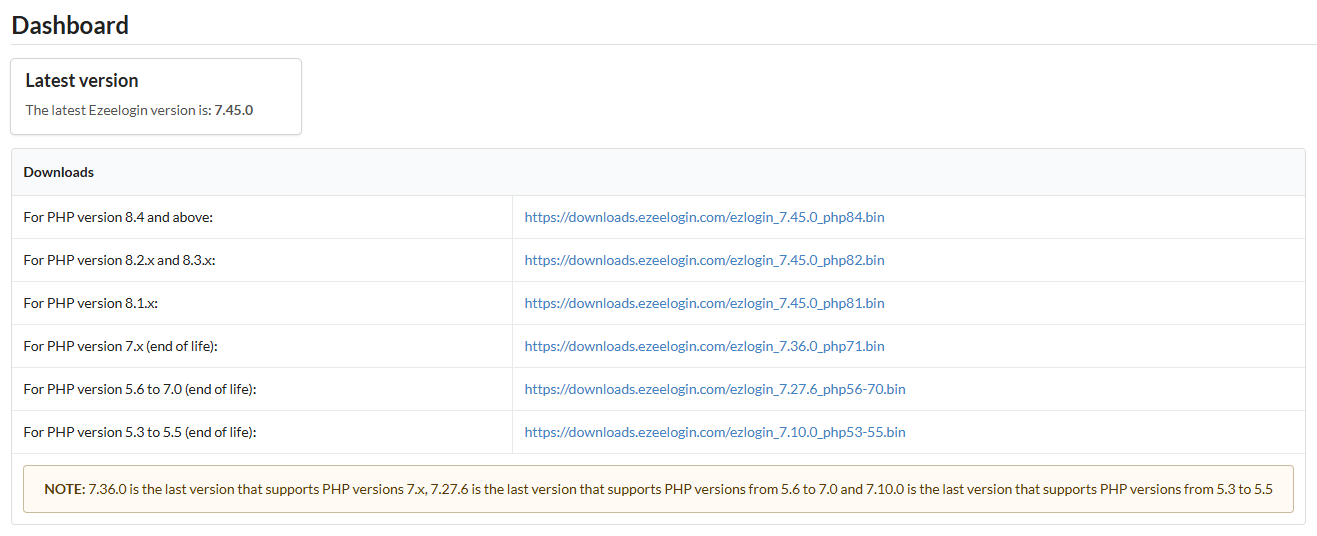Screen dimensions: 1317x536
Task: Click "The latest Ezeelogin version is" text
Action: click(118, 110)
